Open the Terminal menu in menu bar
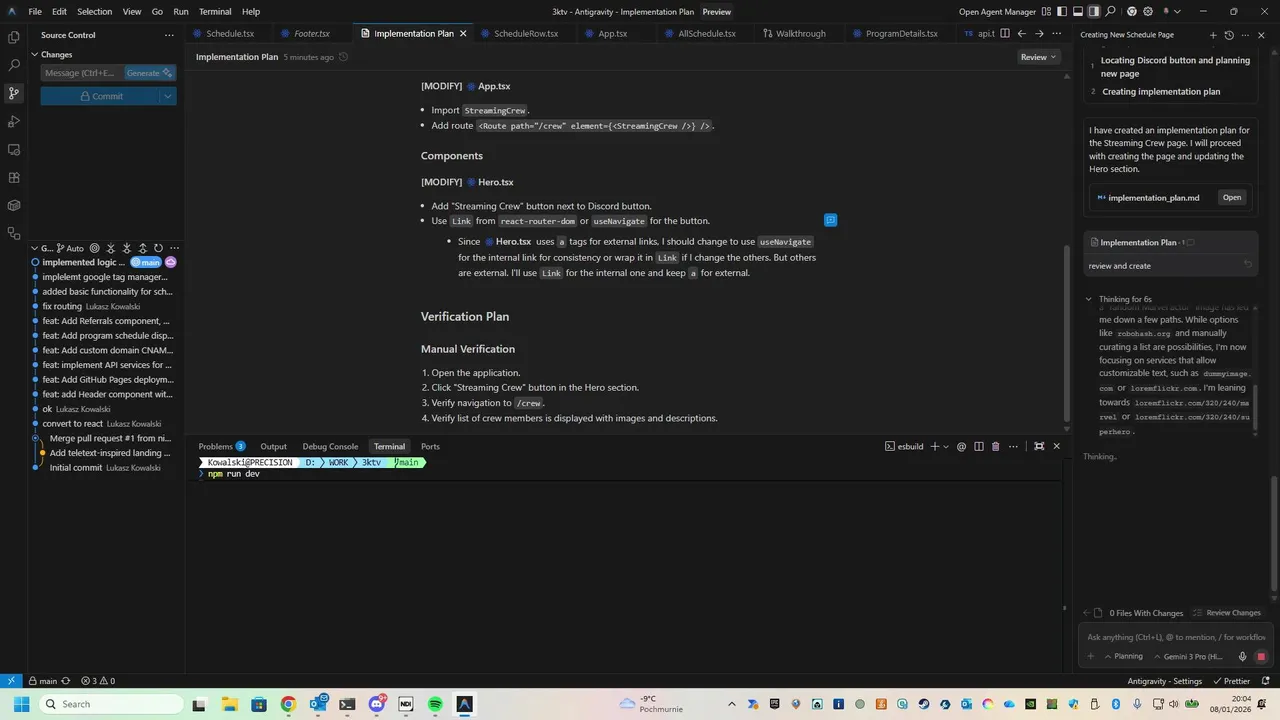Viewport: 1280px width, 720px height. pos(215,12)
